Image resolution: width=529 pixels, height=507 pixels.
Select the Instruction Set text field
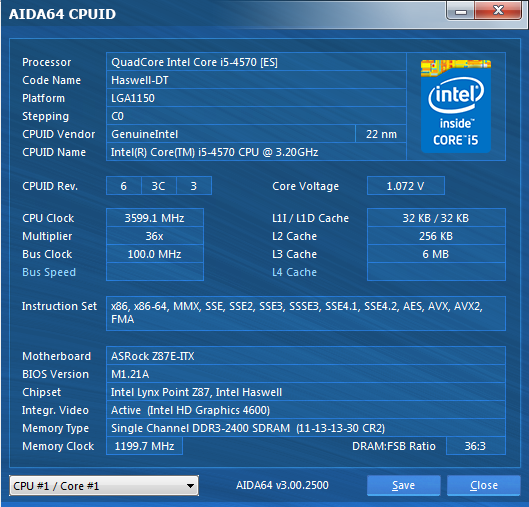pyautogui.click(x=306, y=313)
